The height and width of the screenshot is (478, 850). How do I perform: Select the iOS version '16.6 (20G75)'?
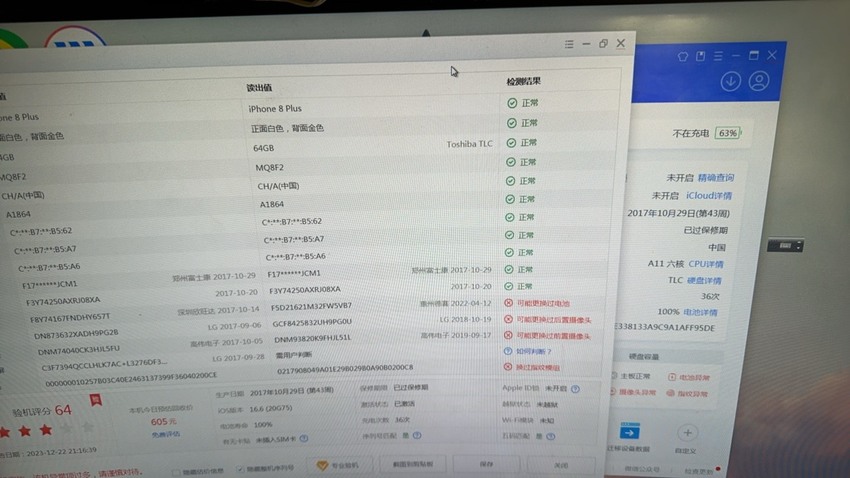point(271,409)
